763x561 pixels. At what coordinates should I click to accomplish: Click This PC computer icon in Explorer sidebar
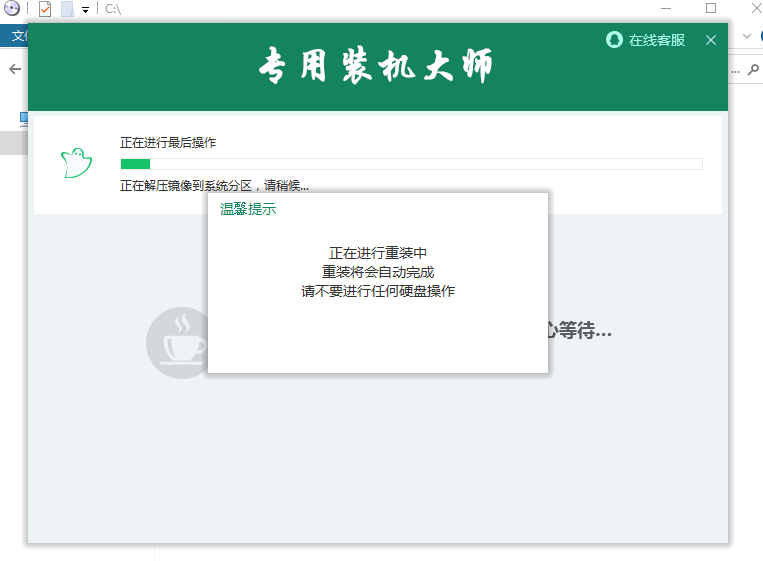(x=24, y=119)
